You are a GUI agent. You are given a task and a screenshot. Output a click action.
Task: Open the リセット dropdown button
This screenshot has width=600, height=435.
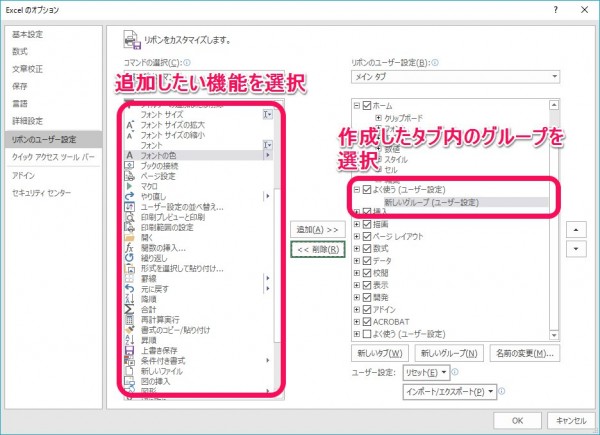tap(426, 372)
